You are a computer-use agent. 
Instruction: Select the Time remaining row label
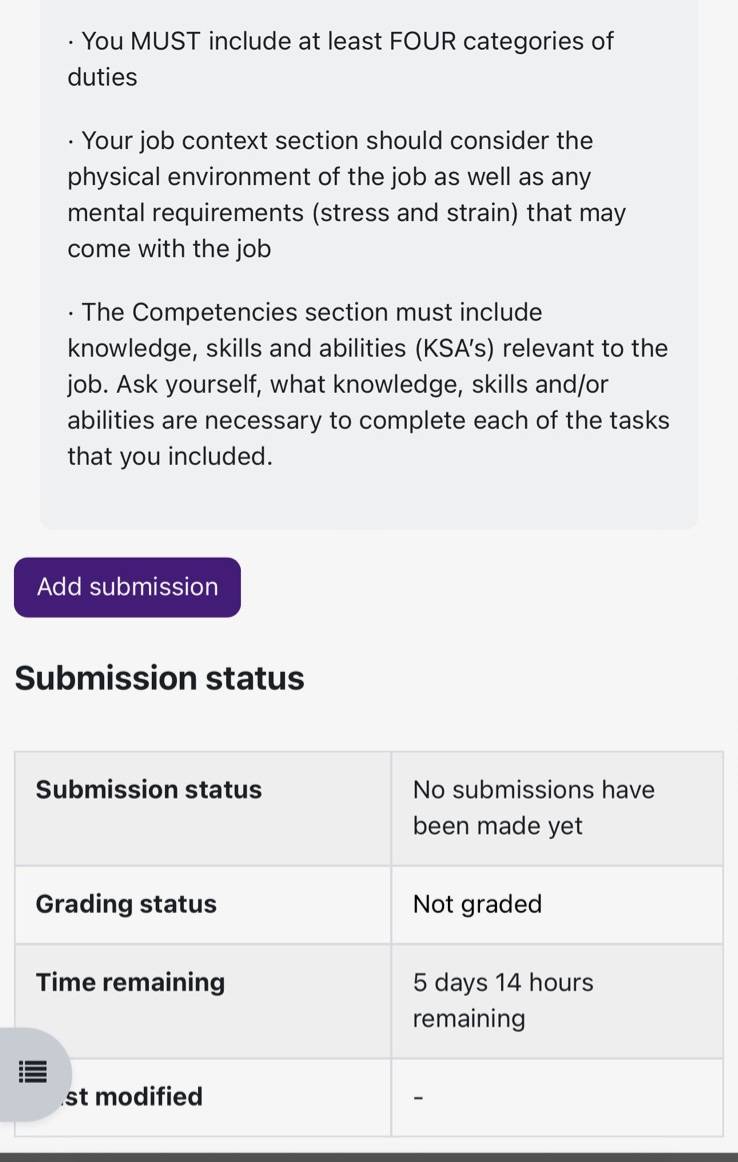click(x=130, y=982)
